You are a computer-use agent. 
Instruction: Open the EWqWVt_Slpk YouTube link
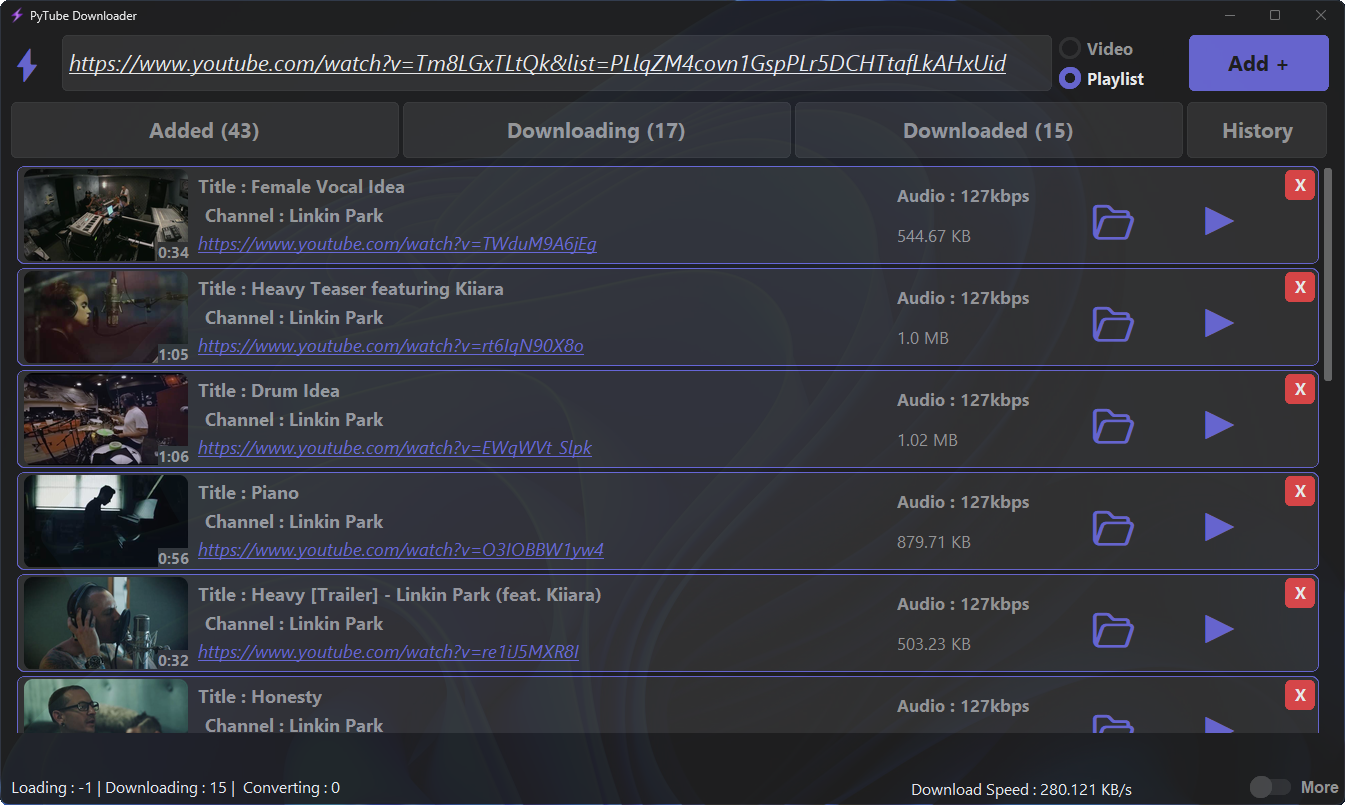point(394,448)
